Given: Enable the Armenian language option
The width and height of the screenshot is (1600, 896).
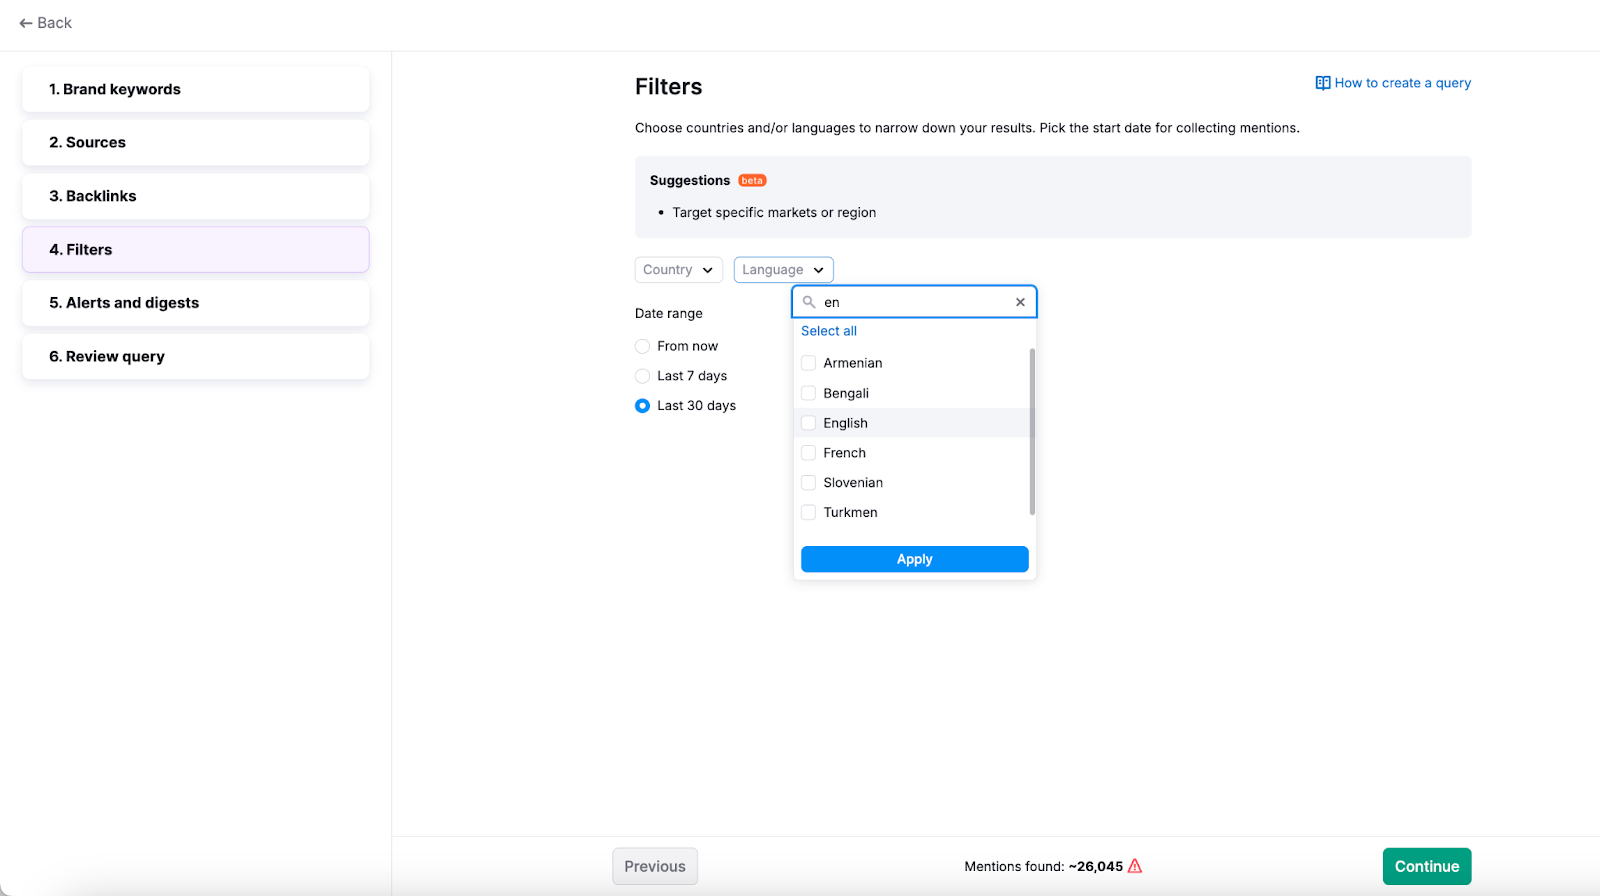Looking at the screenshot, I should click(809, 363).
